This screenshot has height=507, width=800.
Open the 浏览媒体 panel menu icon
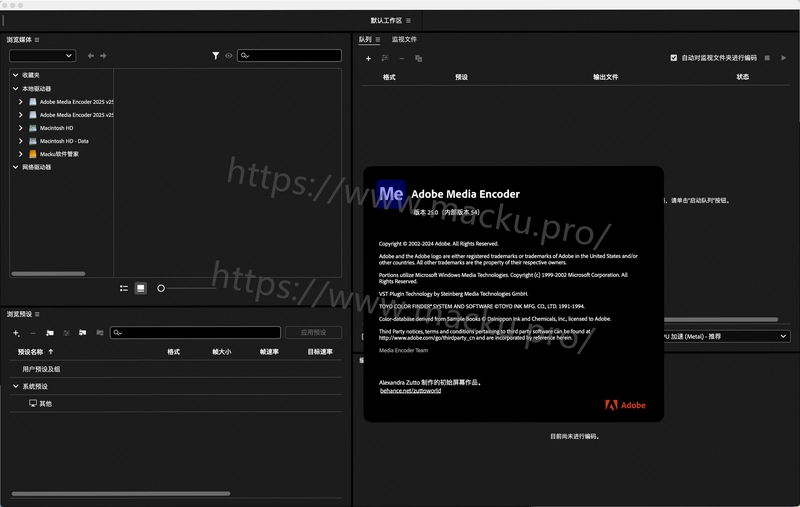[x=37, y=40]
